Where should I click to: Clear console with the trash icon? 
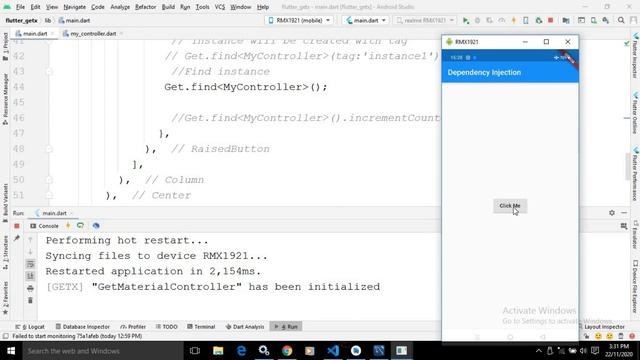tap(30, 301)
